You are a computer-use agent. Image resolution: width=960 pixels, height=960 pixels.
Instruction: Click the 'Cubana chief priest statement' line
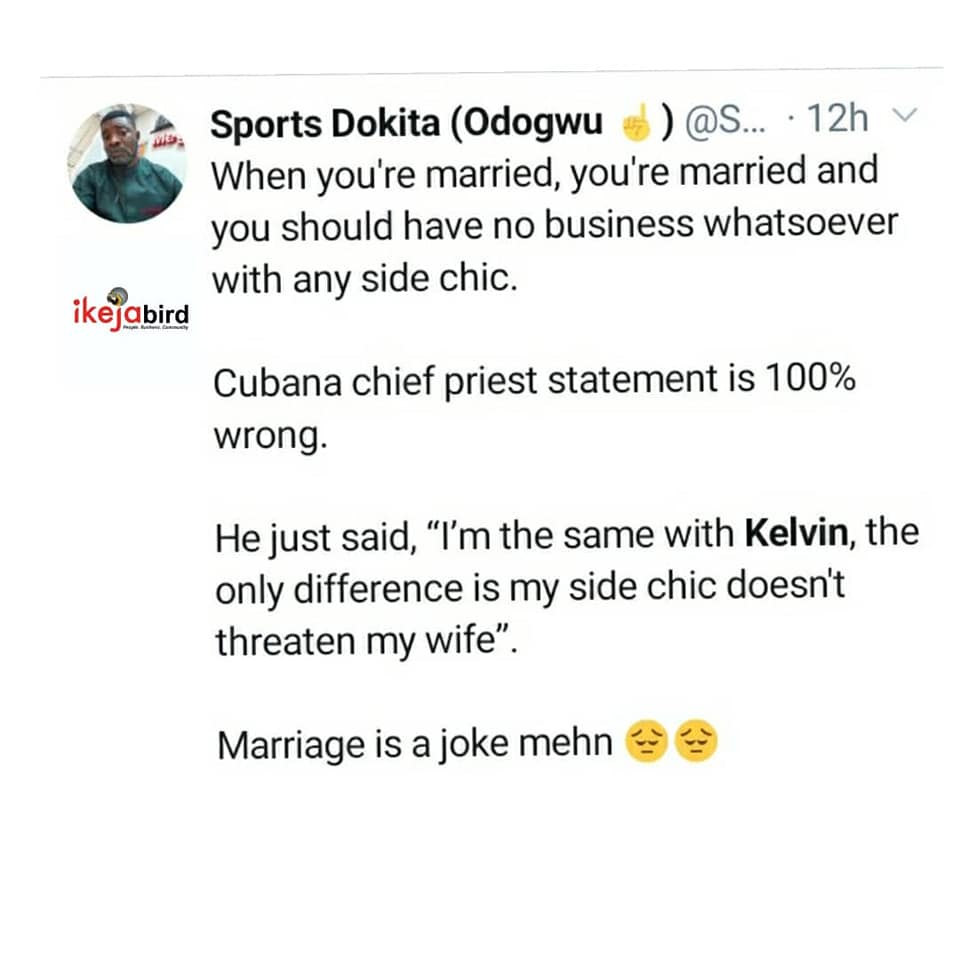(460, 381)
